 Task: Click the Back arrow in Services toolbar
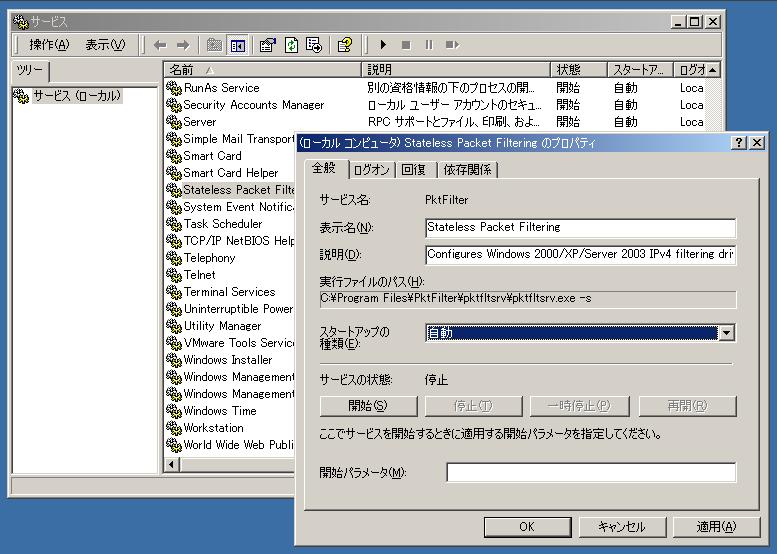(x=160, y=45)
